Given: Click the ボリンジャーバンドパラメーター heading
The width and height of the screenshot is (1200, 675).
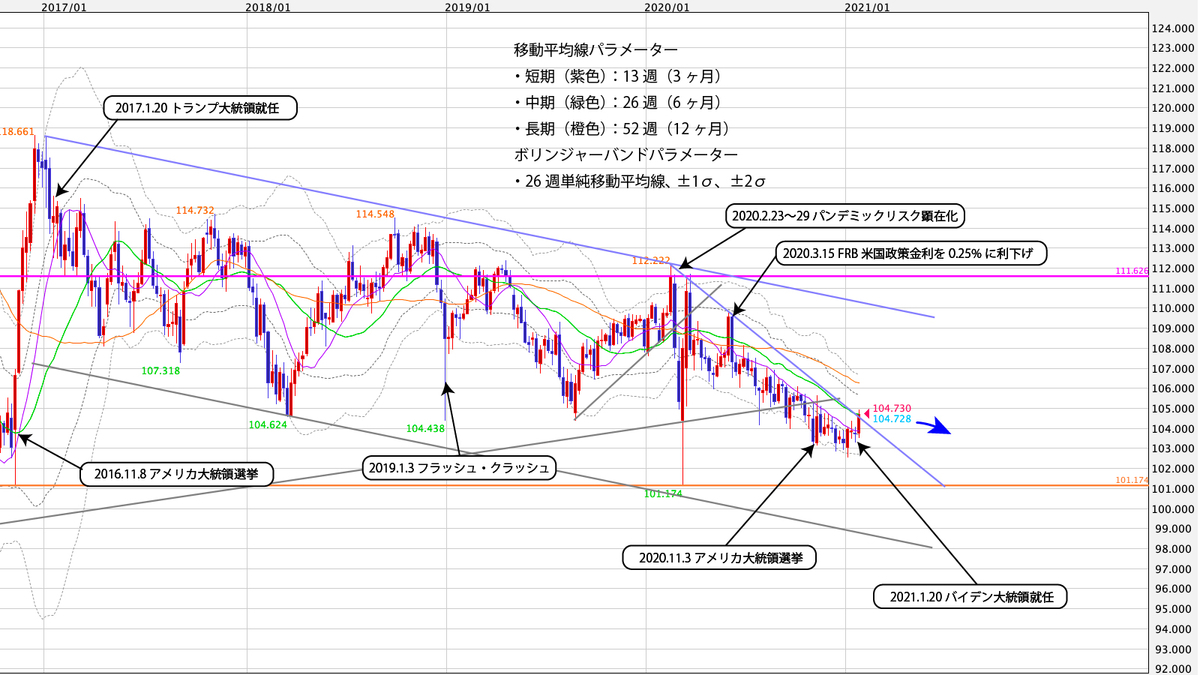Looking at the screenshot, I should pyautogui.click(x=626, y=155).
